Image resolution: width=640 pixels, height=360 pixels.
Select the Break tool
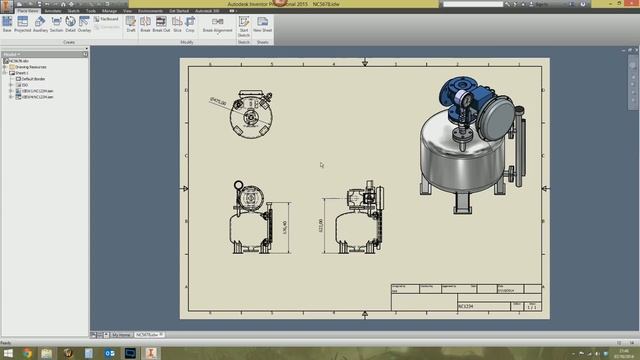145,24
